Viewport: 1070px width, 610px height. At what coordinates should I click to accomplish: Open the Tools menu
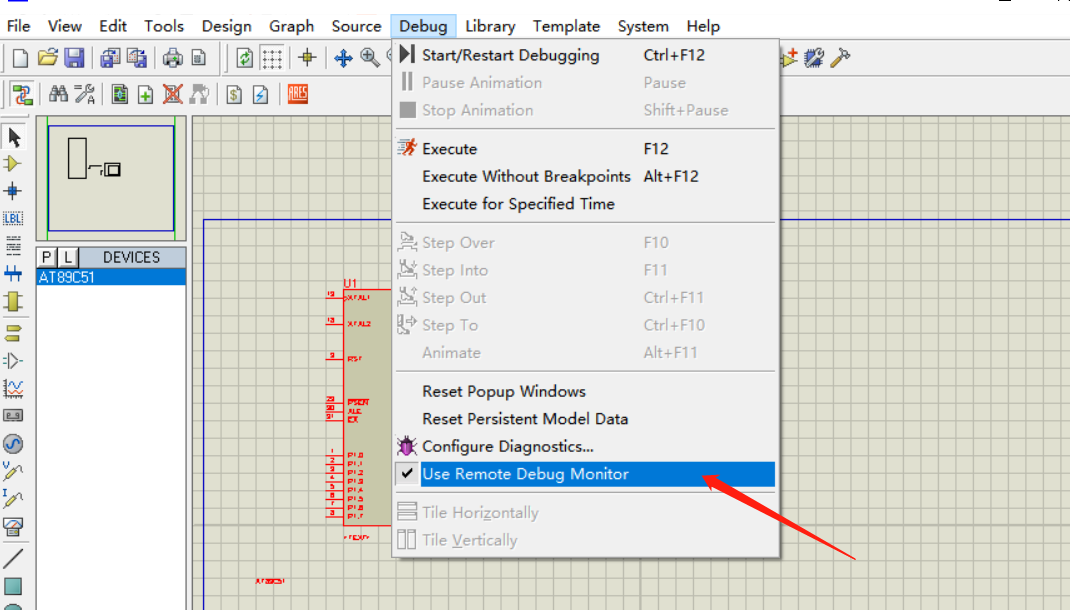(x=164, y=26)
